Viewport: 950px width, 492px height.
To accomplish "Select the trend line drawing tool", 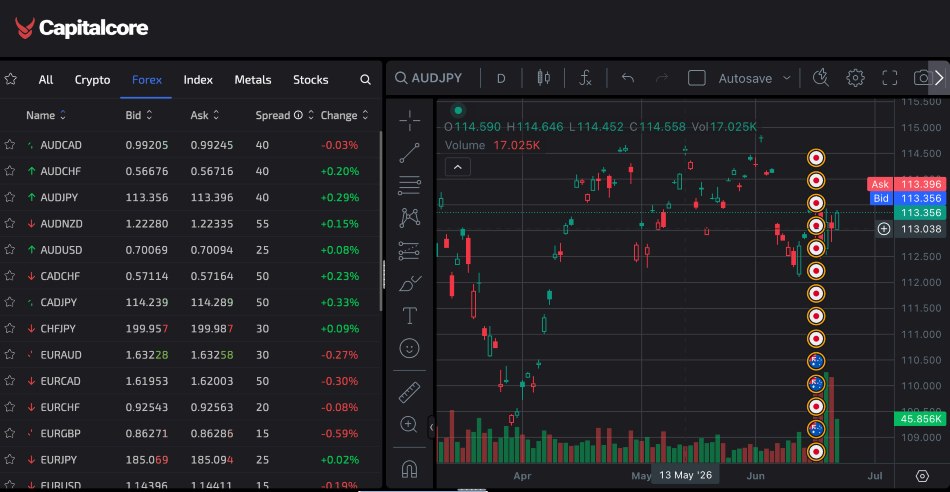I will (410, 153).
